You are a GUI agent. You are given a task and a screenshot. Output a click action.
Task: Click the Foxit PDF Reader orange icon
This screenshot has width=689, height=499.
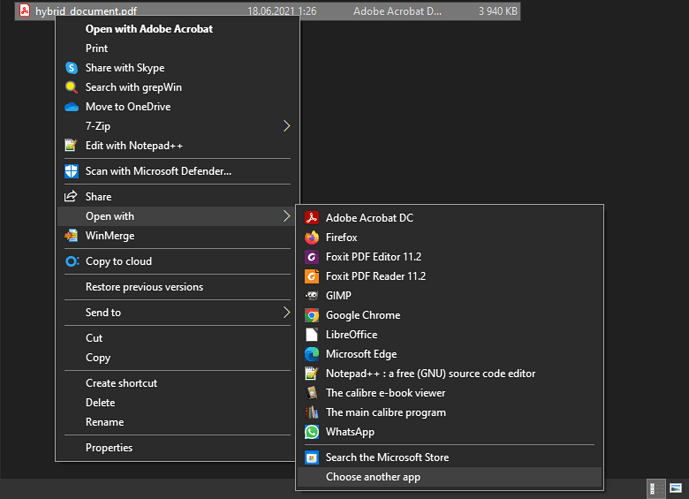[x=312, y=276]
